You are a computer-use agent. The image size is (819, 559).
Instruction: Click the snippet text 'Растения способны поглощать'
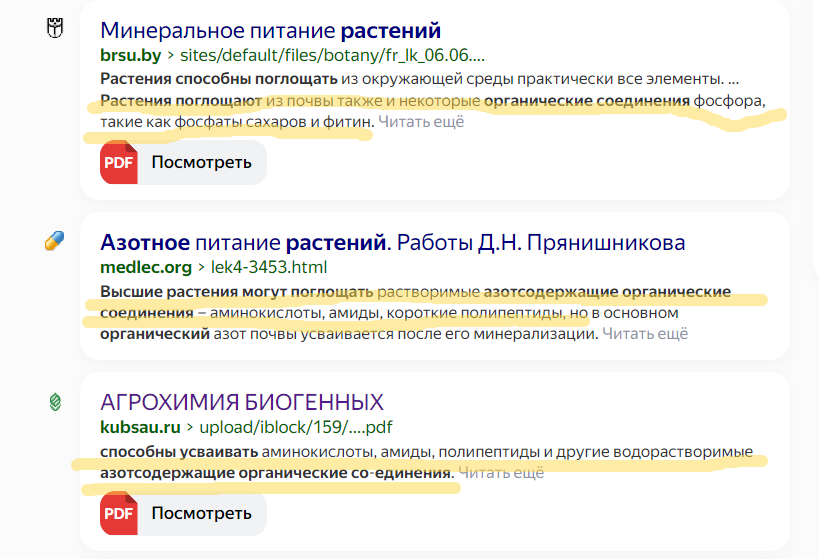coord(219,79)
